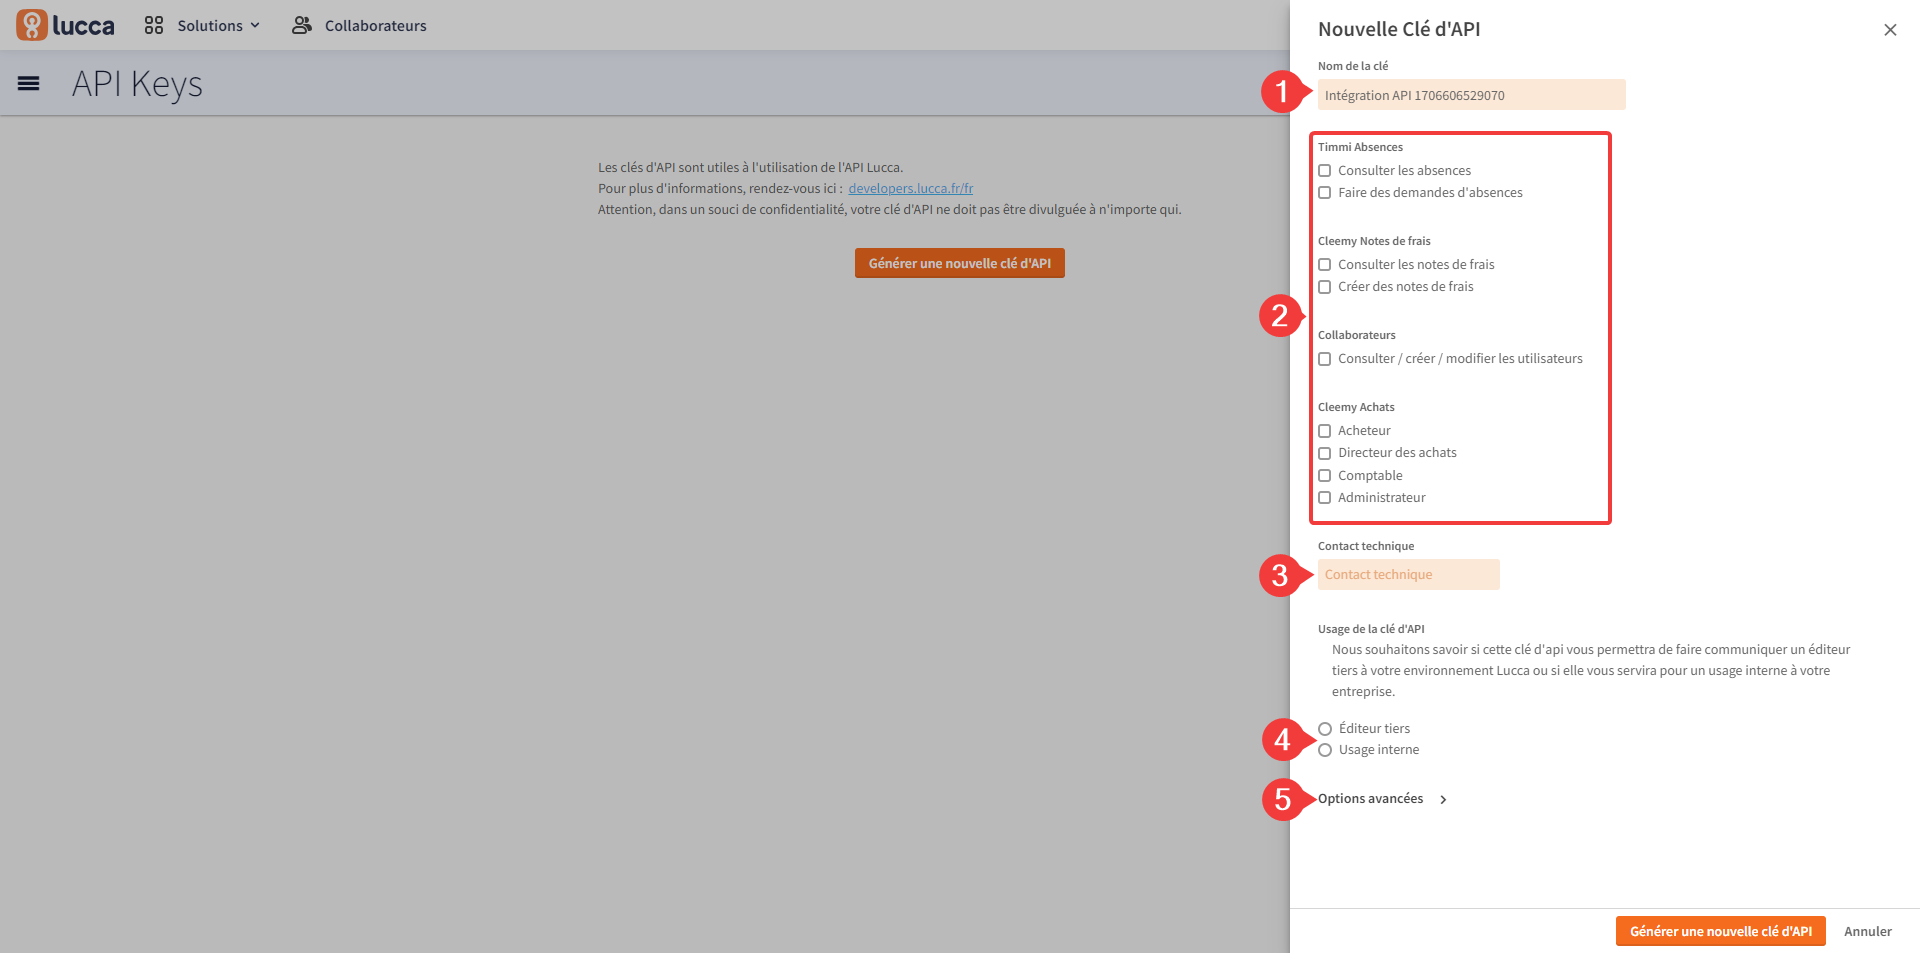Image resolution: width=1920 pixels, height=953 pixels.
Task: Click Annuler to cancel
Action: pos(1868,931)
